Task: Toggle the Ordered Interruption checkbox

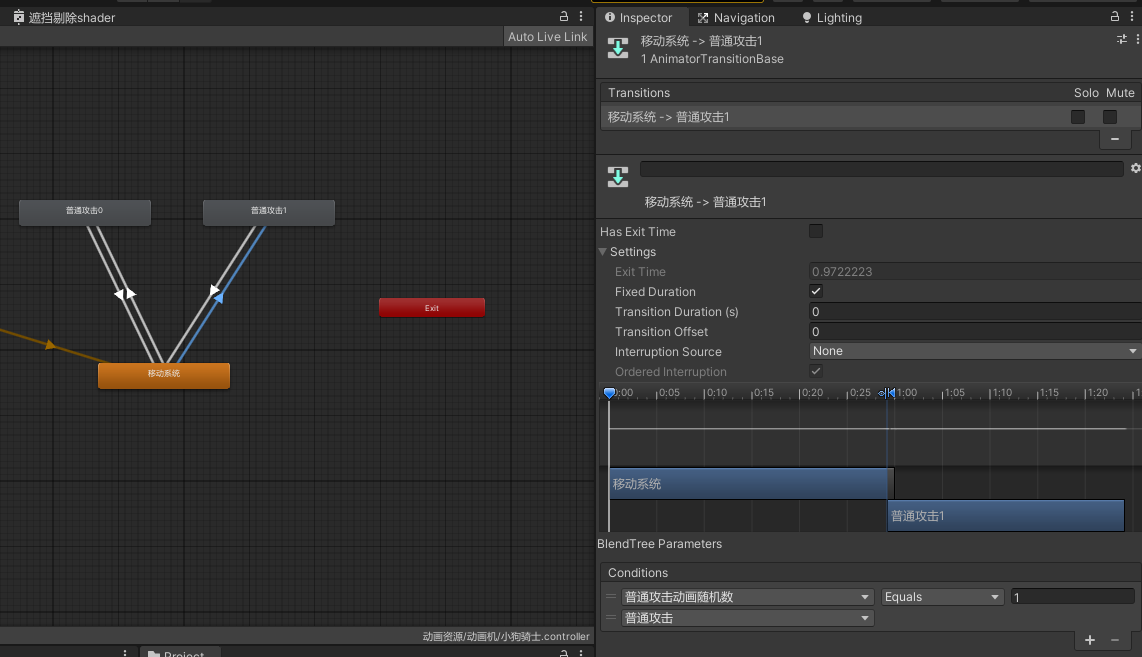Action: click(x=816, y=371)
